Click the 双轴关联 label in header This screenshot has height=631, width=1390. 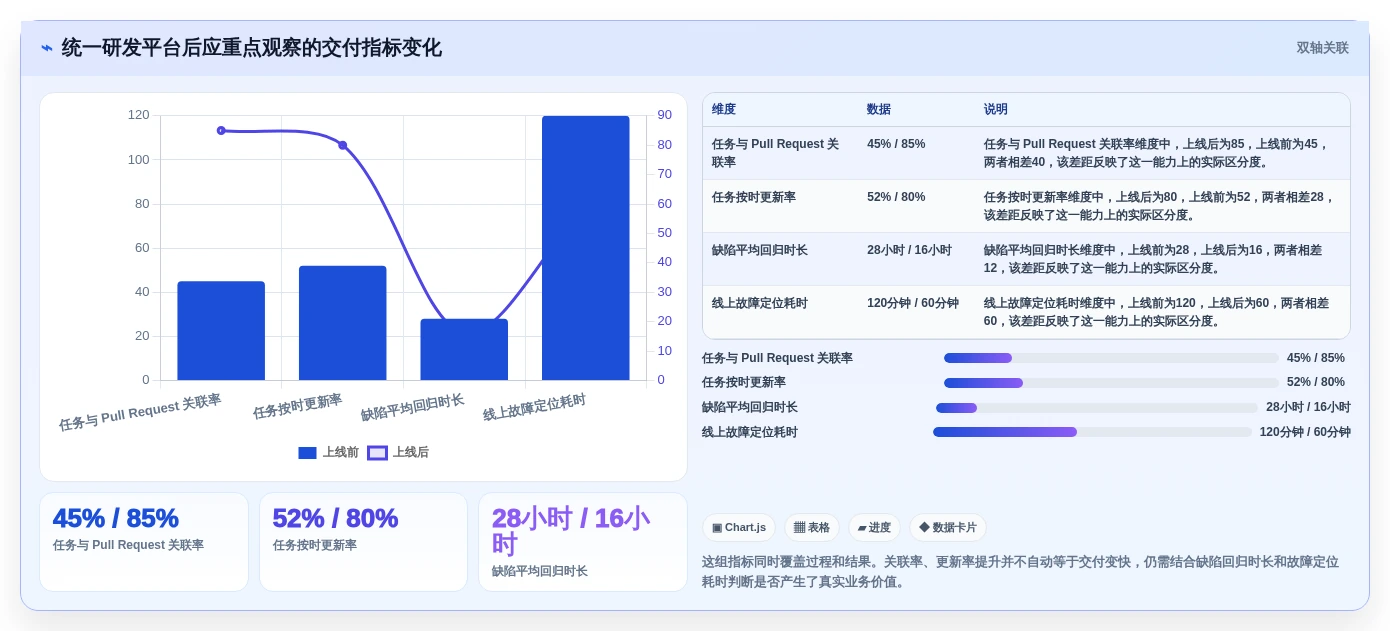coord(1322,48)
